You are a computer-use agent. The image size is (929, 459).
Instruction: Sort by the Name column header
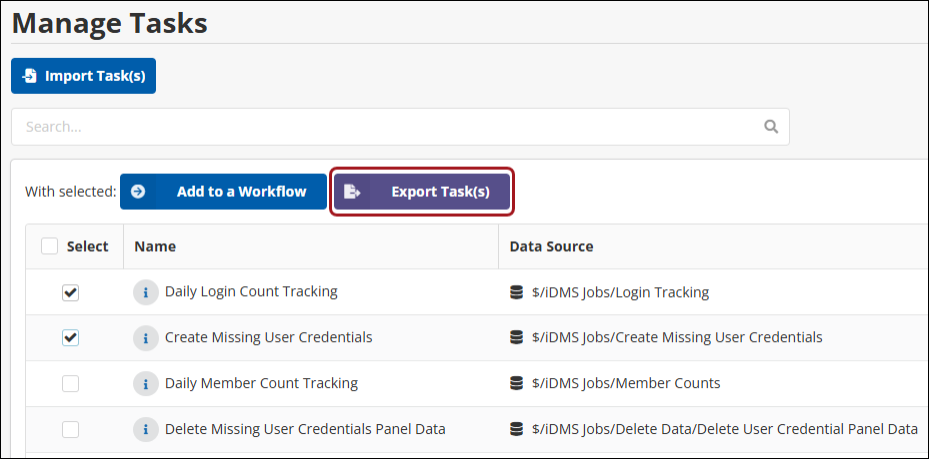pos(155,246)
